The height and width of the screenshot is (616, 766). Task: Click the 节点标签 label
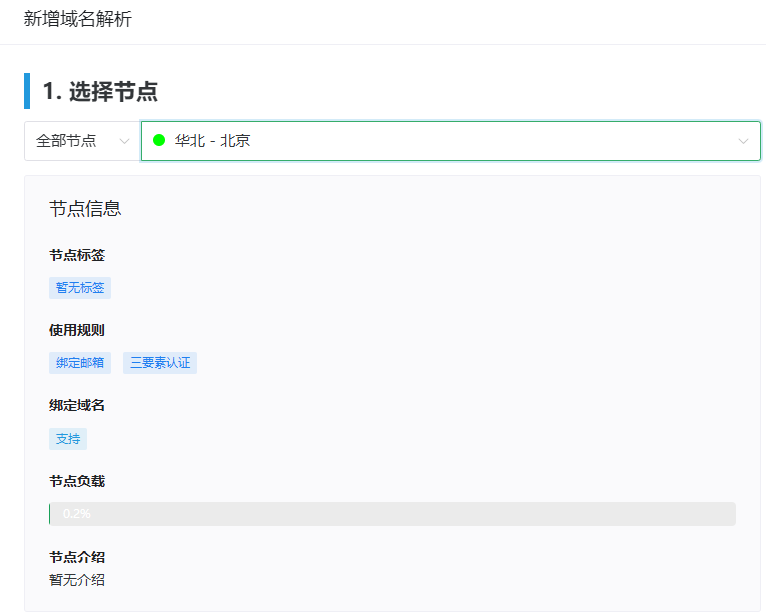click(x=77, y=255)
